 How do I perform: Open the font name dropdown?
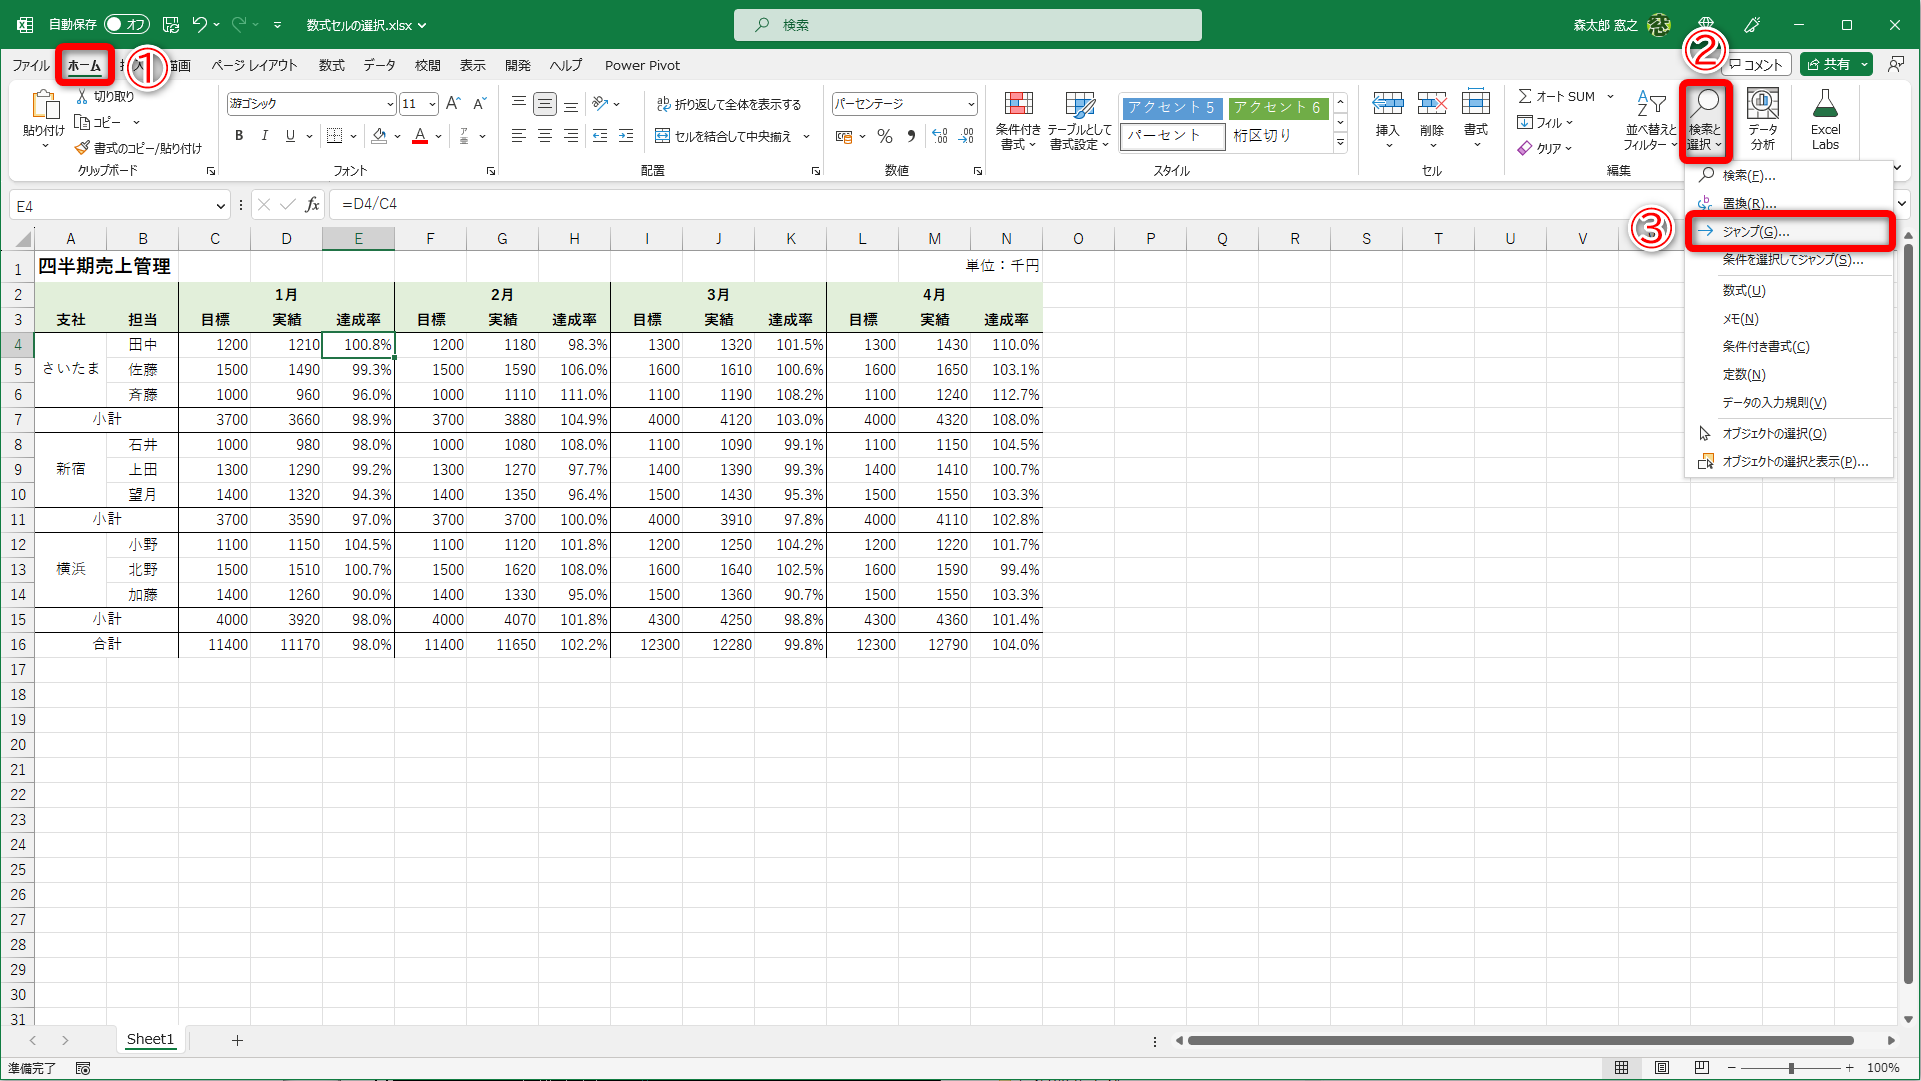[390, 104]
